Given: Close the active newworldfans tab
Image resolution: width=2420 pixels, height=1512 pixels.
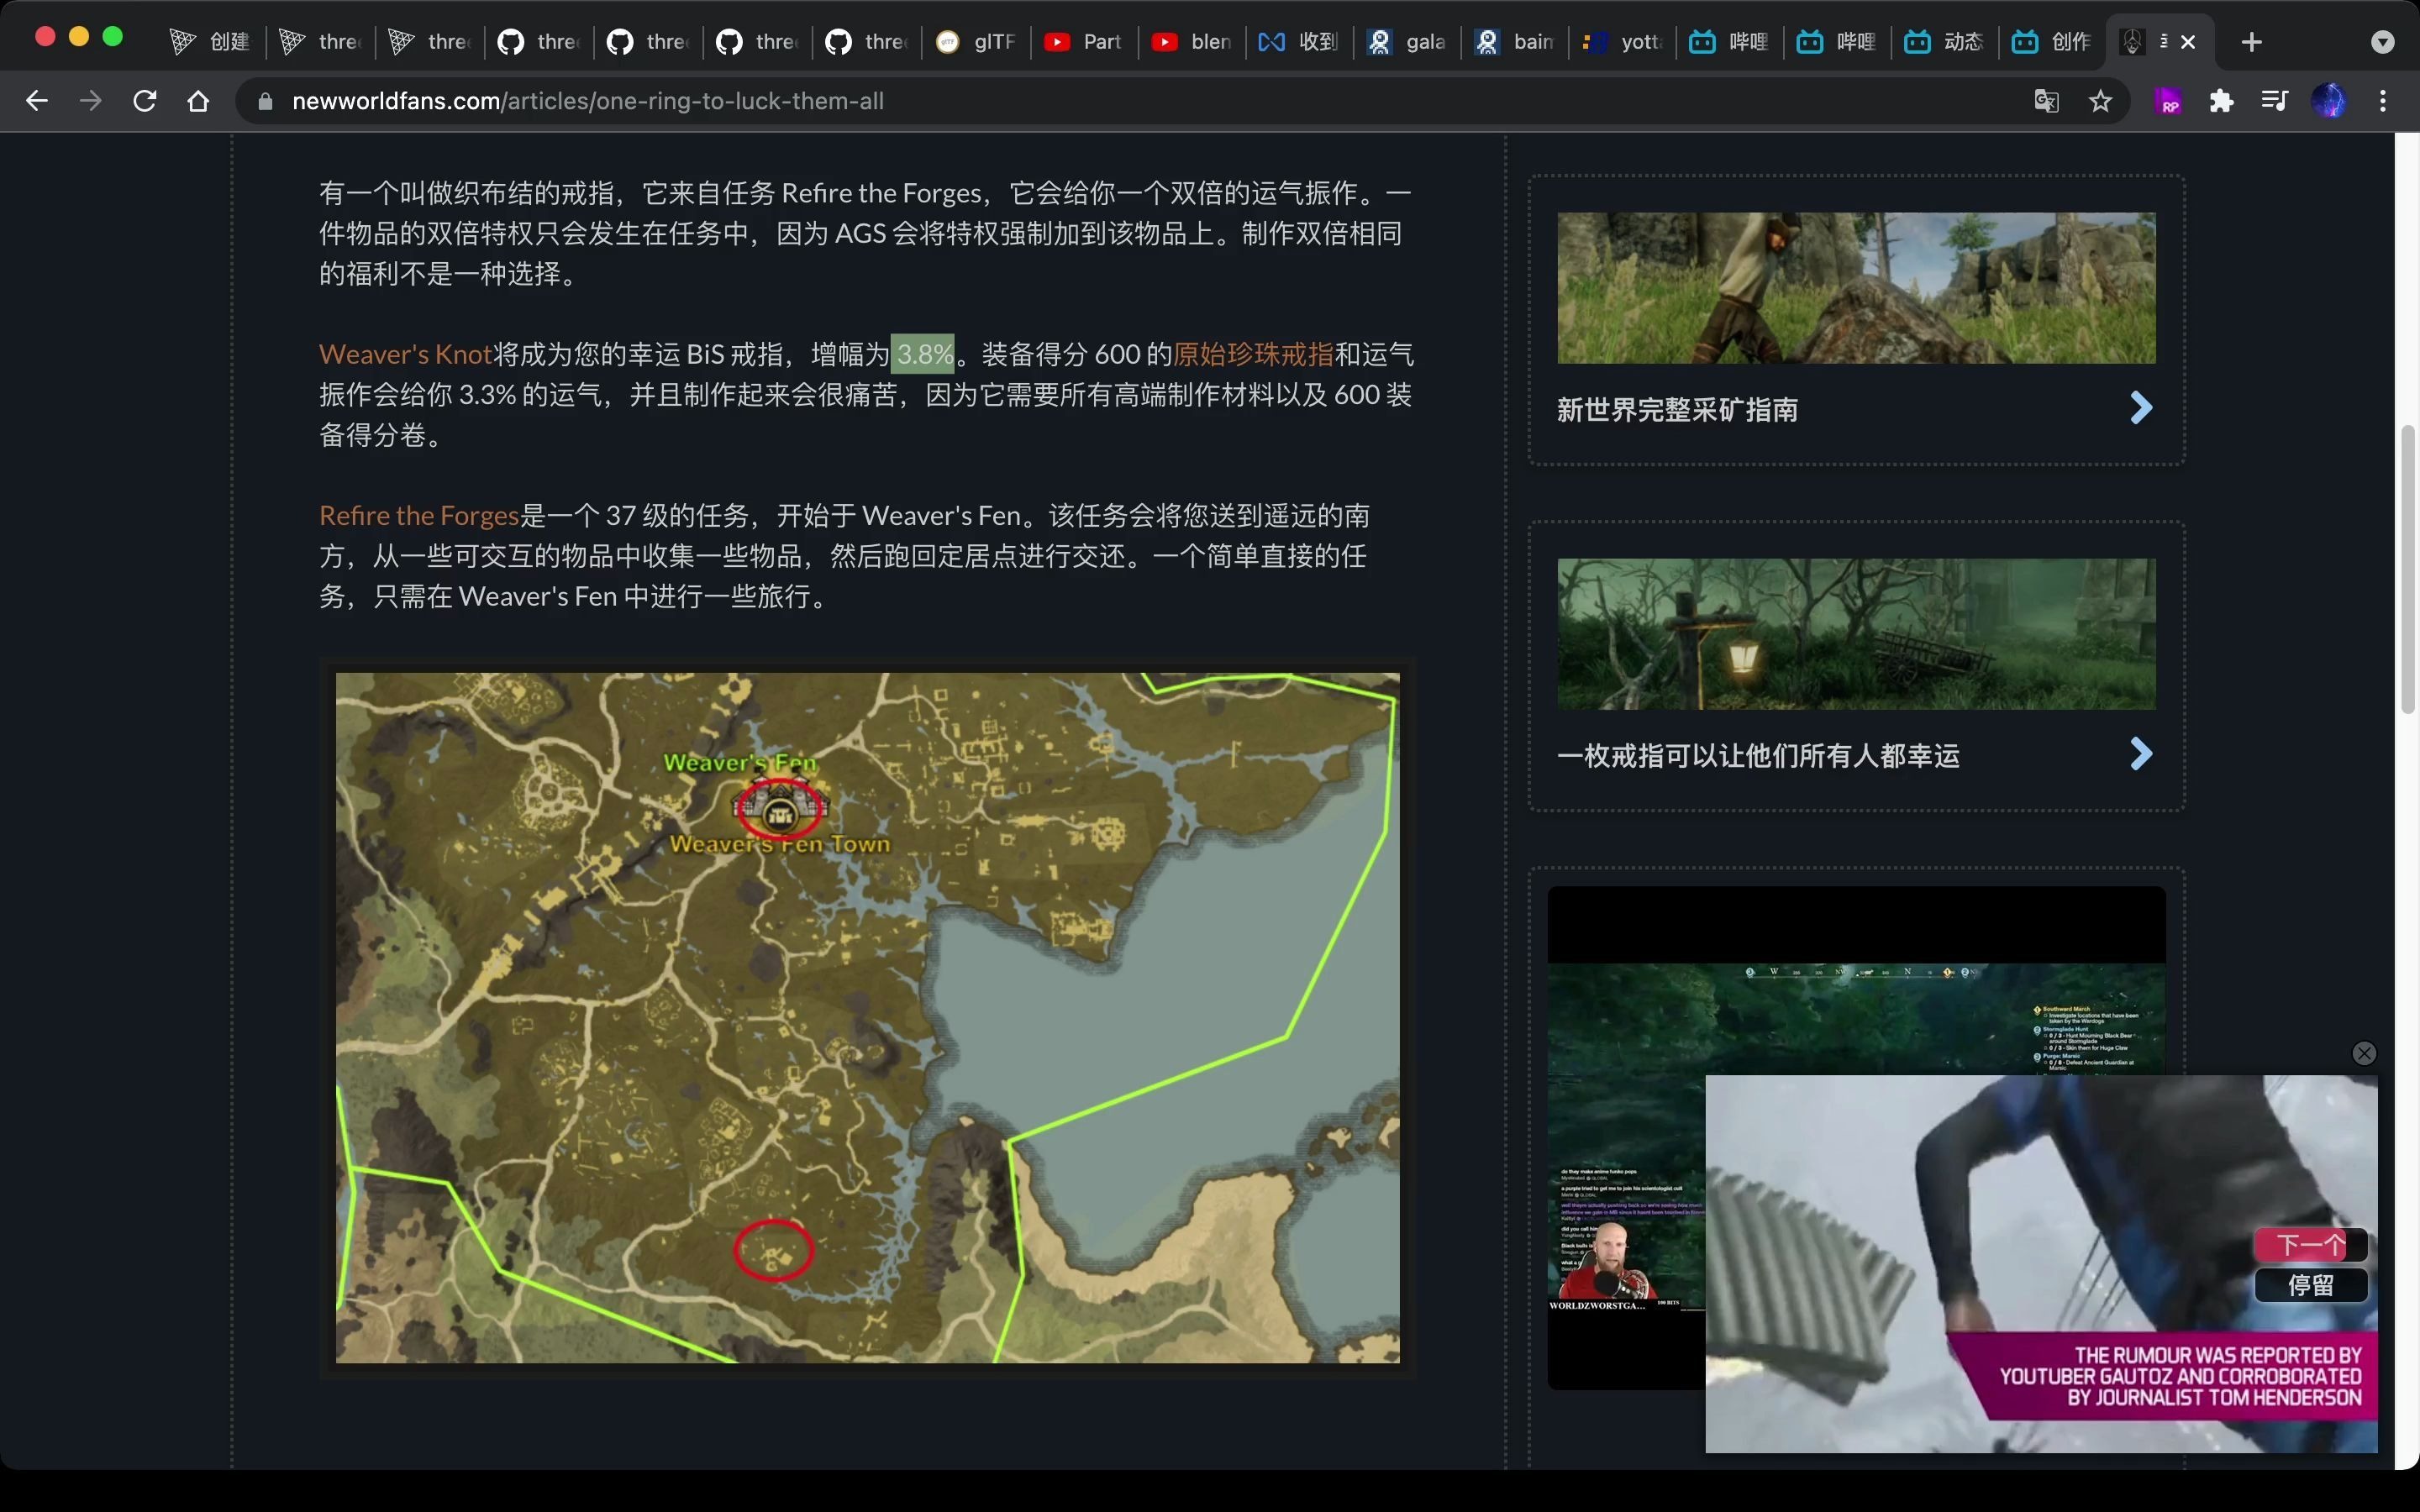Looking at the screenshot, I should (x=2188, y=42).
